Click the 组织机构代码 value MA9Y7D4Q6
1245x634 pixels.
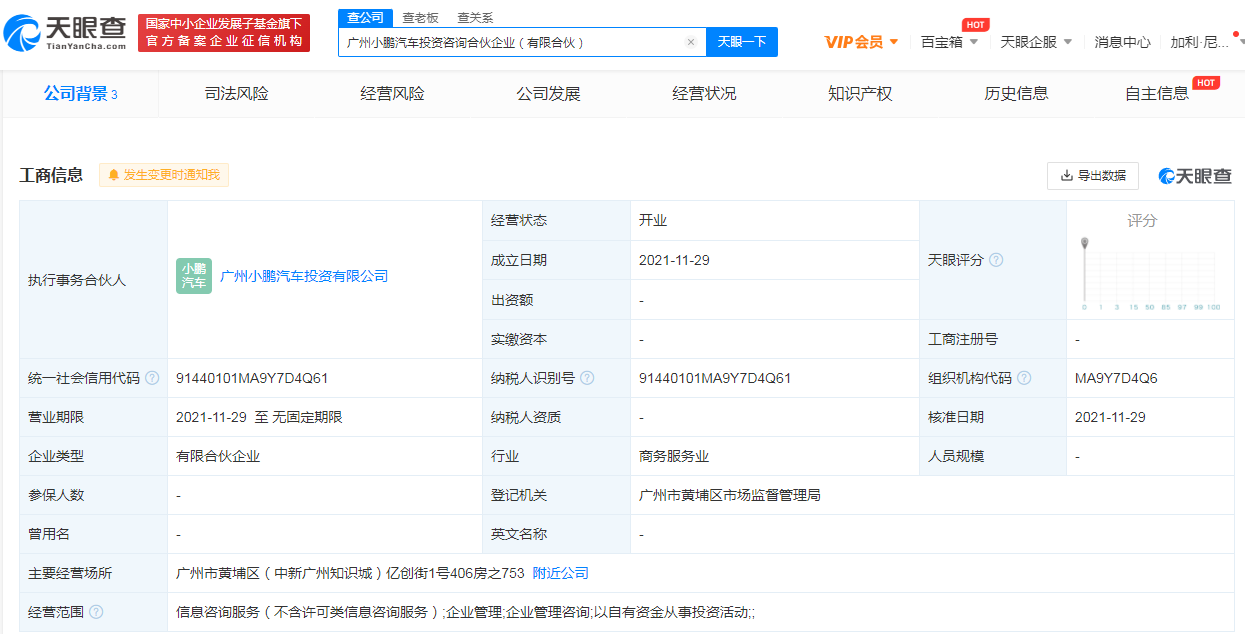(x=1116, y=378)
